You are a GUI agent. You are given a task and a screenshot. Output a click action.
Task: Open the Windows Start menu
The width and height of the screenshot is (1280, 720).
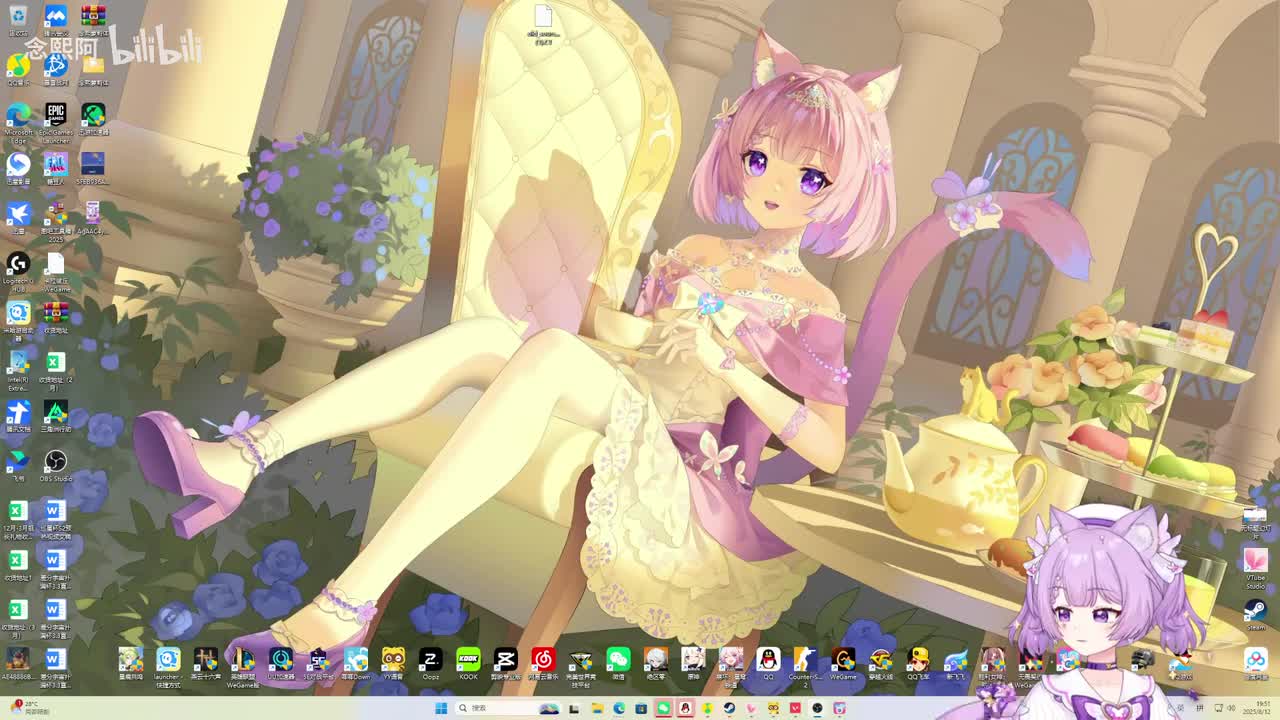(440, 708)
